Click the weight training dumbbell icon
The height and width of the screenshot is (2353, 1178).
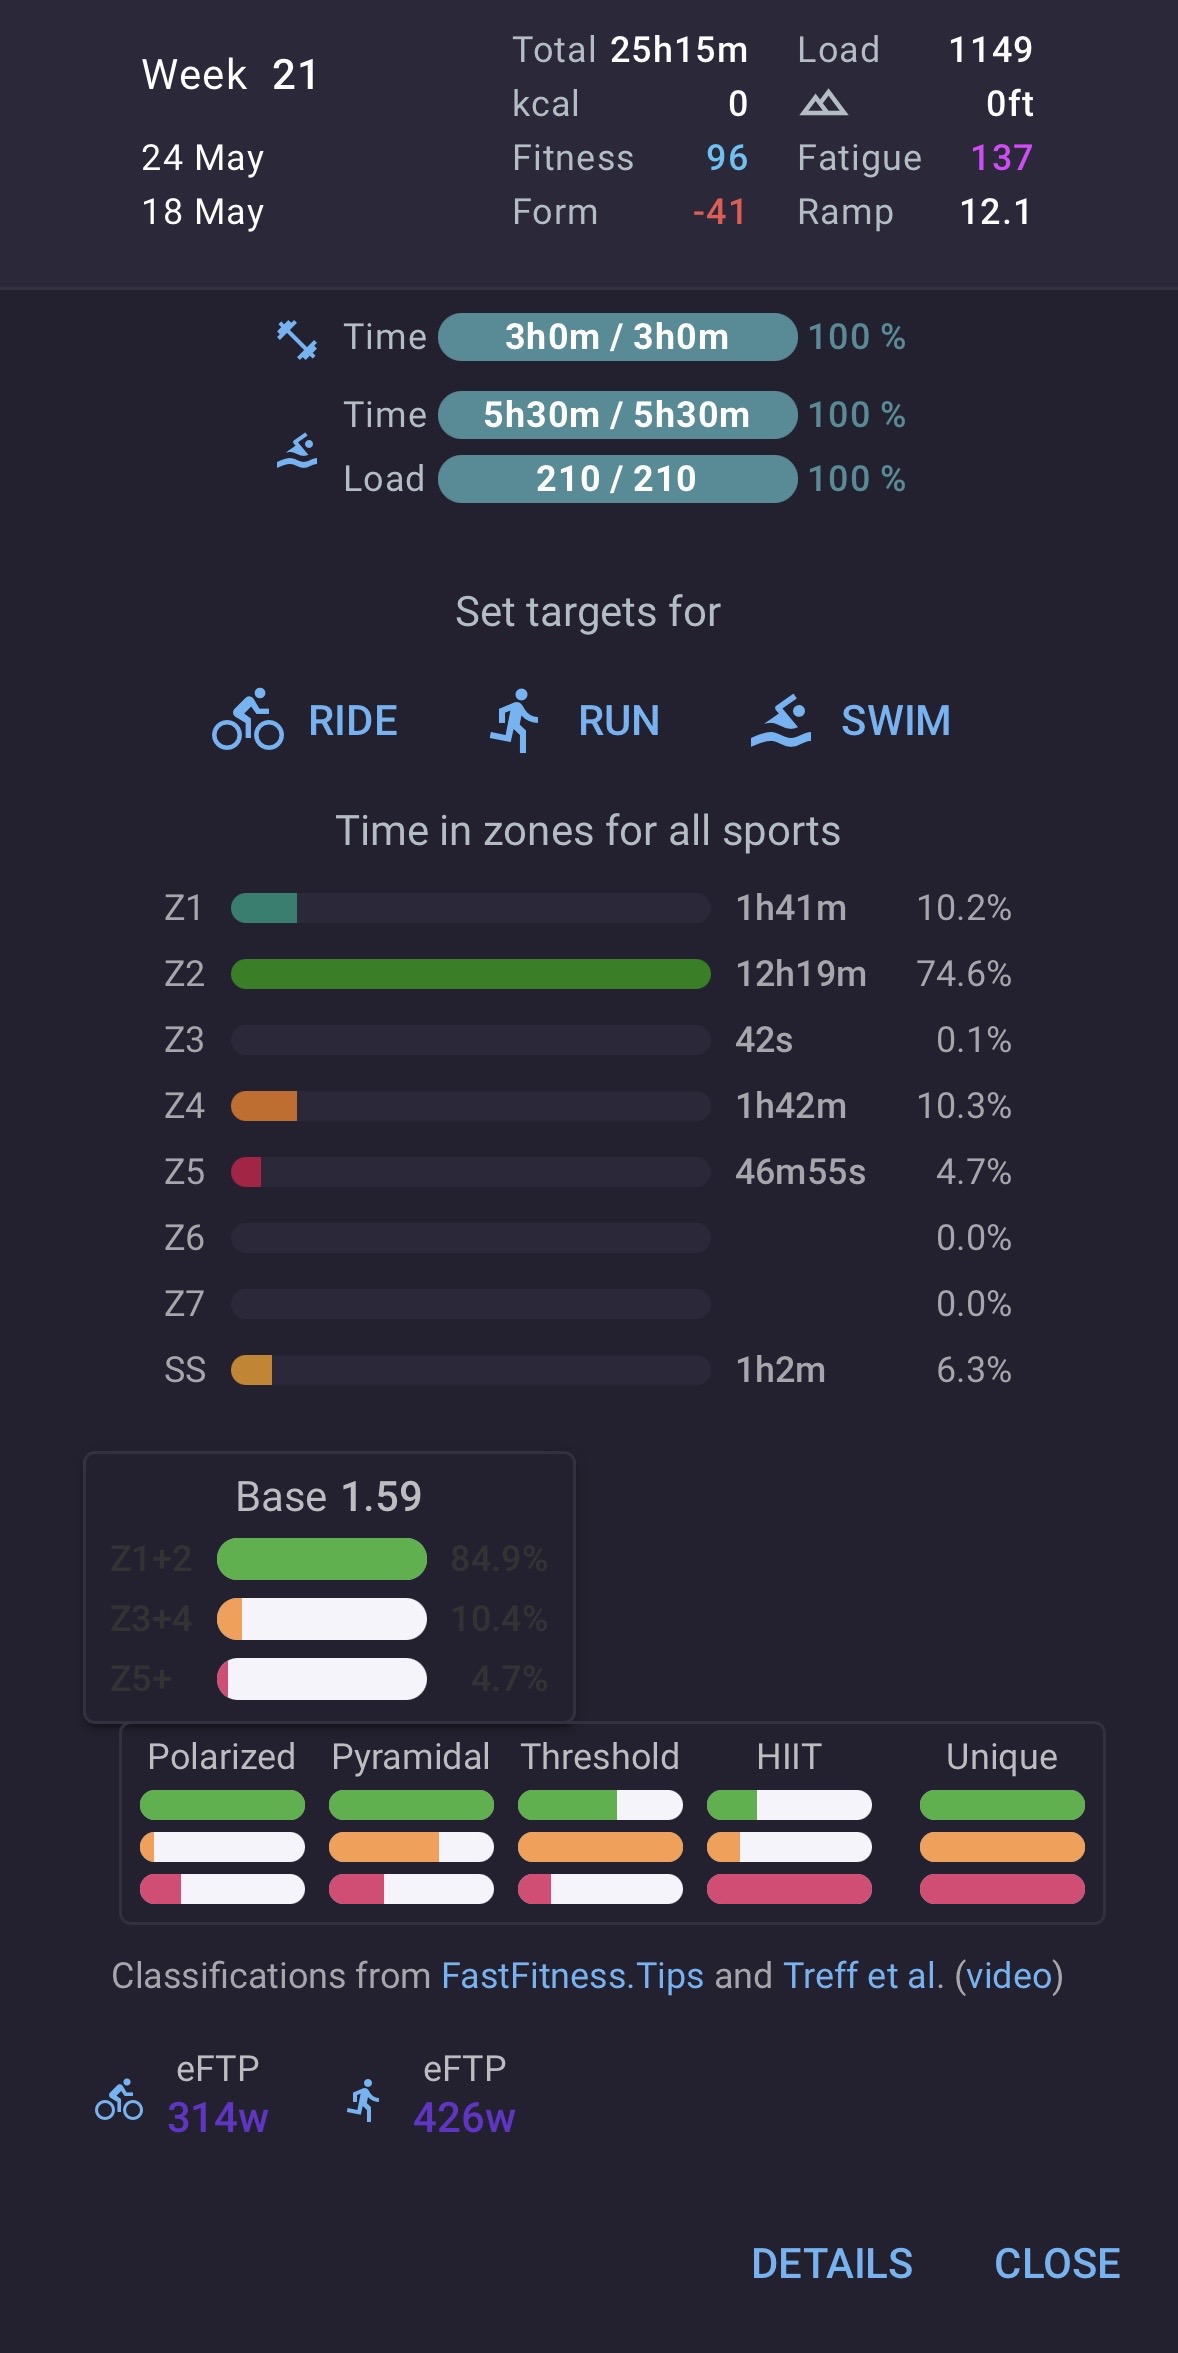point(297,339)
